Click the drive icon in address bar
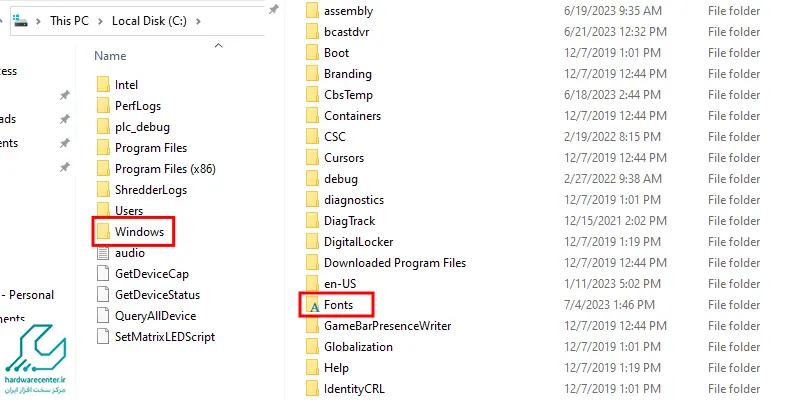 (20, 21)
